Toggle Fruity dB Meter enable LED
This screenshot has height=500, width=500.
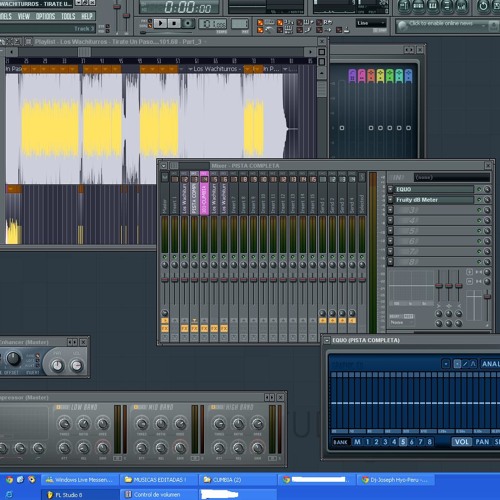click(479, 200)
